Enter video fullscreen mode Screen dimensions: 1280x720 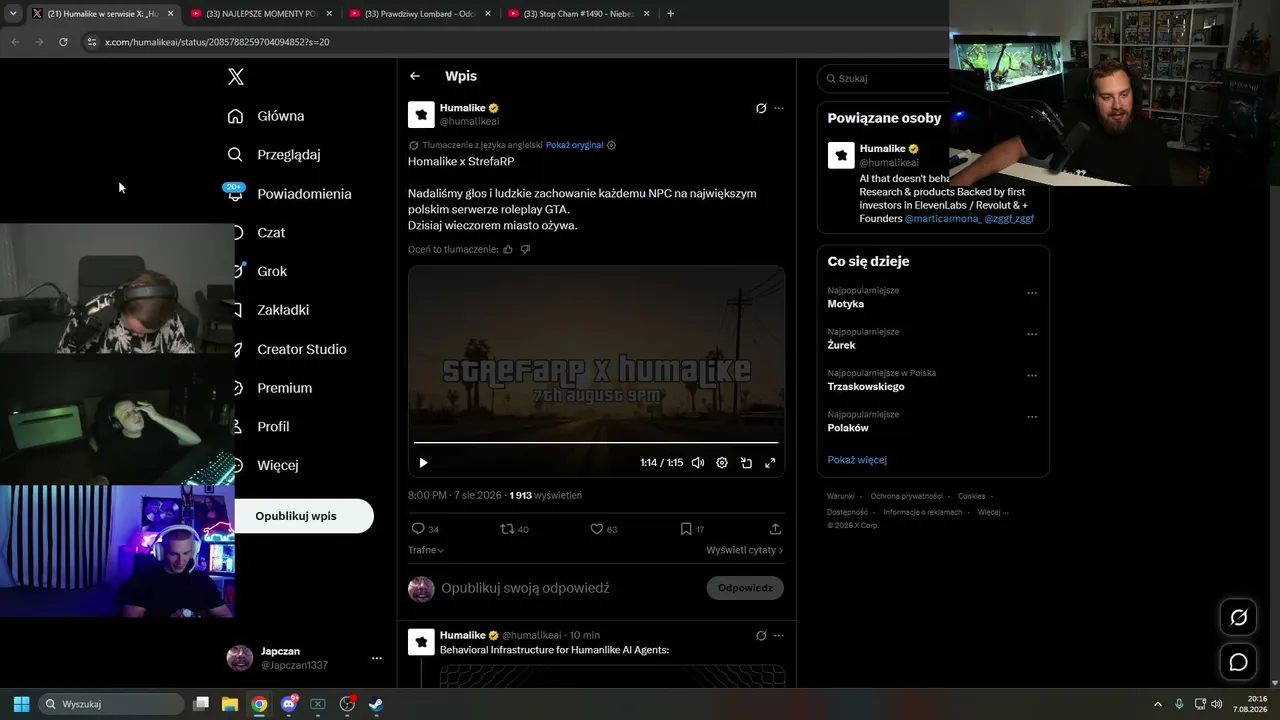pyautogui.click(x=770, y=463)
